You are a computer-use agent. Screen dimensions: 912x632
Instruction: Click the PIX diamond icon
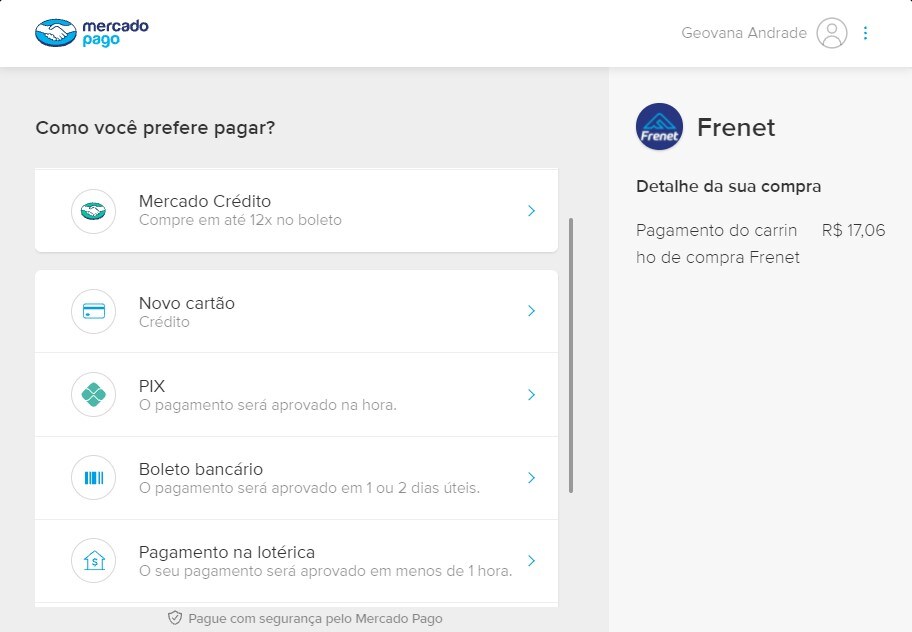tap(93, 395)
